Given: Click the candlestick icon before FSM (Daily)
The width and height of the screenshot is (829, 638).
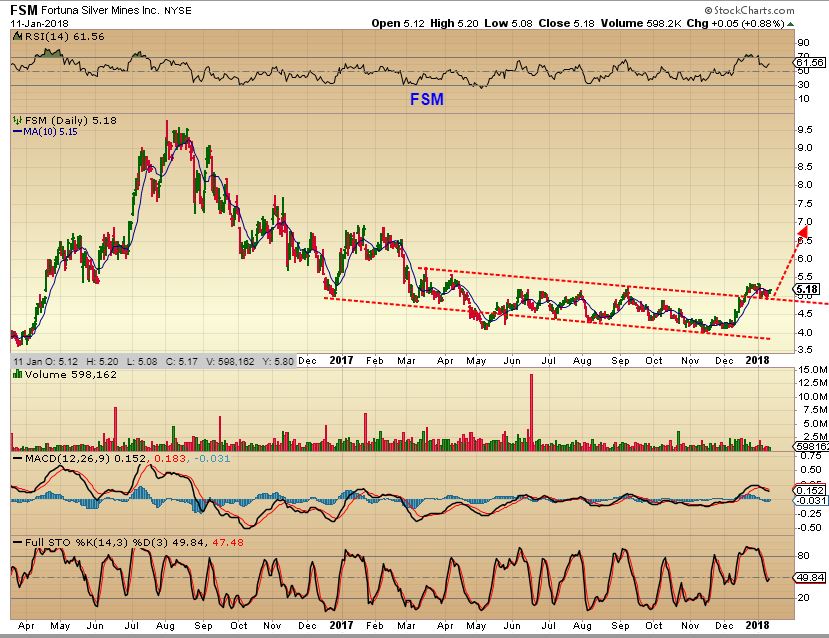Looking at the screenshot, I should click(x=18, y=121).
